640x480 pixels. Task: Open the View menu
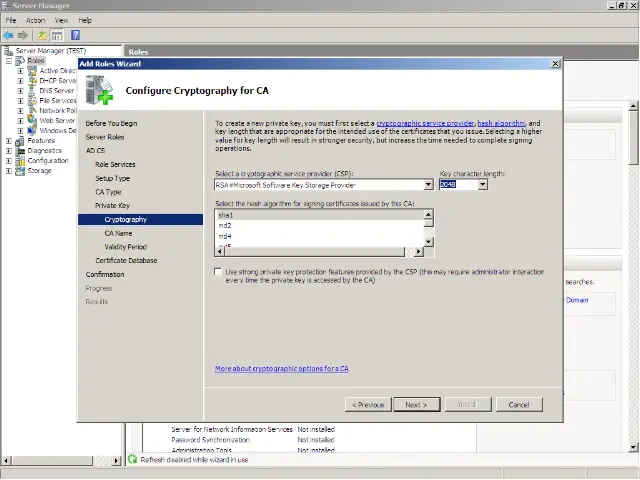point(62,20)
